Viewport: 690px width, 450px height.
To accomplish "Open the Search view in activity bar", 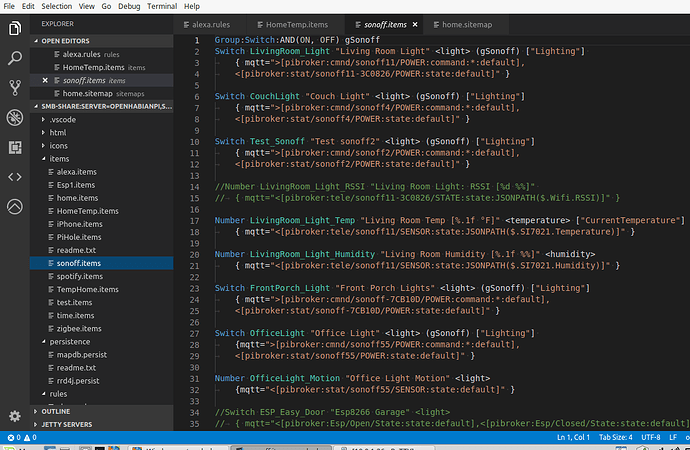I will (x=14, y=58).
